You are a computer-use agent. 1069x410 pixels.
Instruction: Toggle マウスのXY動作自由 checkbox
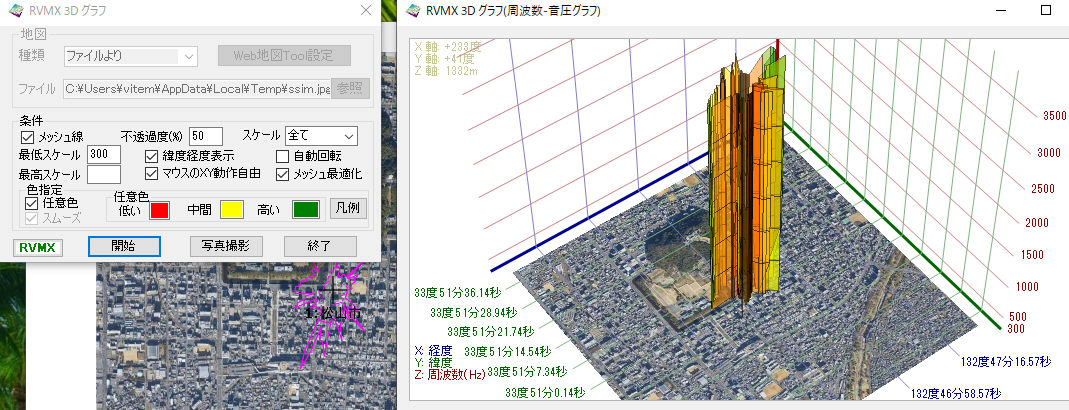point(152,174)
